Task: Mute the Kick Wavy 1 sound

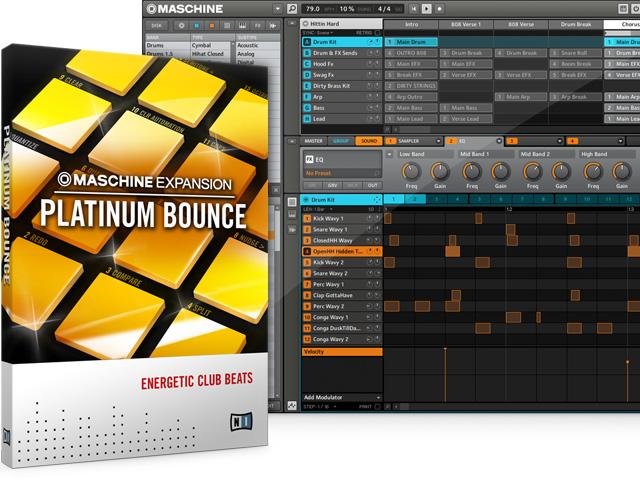Action: [367, 218]
